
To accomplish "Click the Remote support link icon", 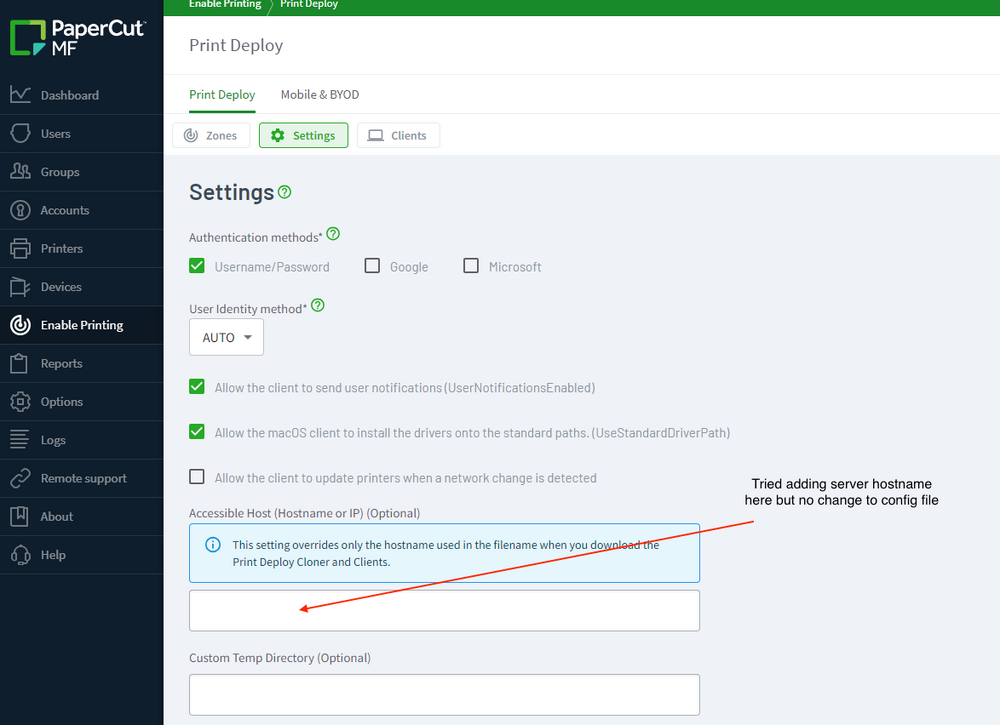I will [x=20, y=478].
